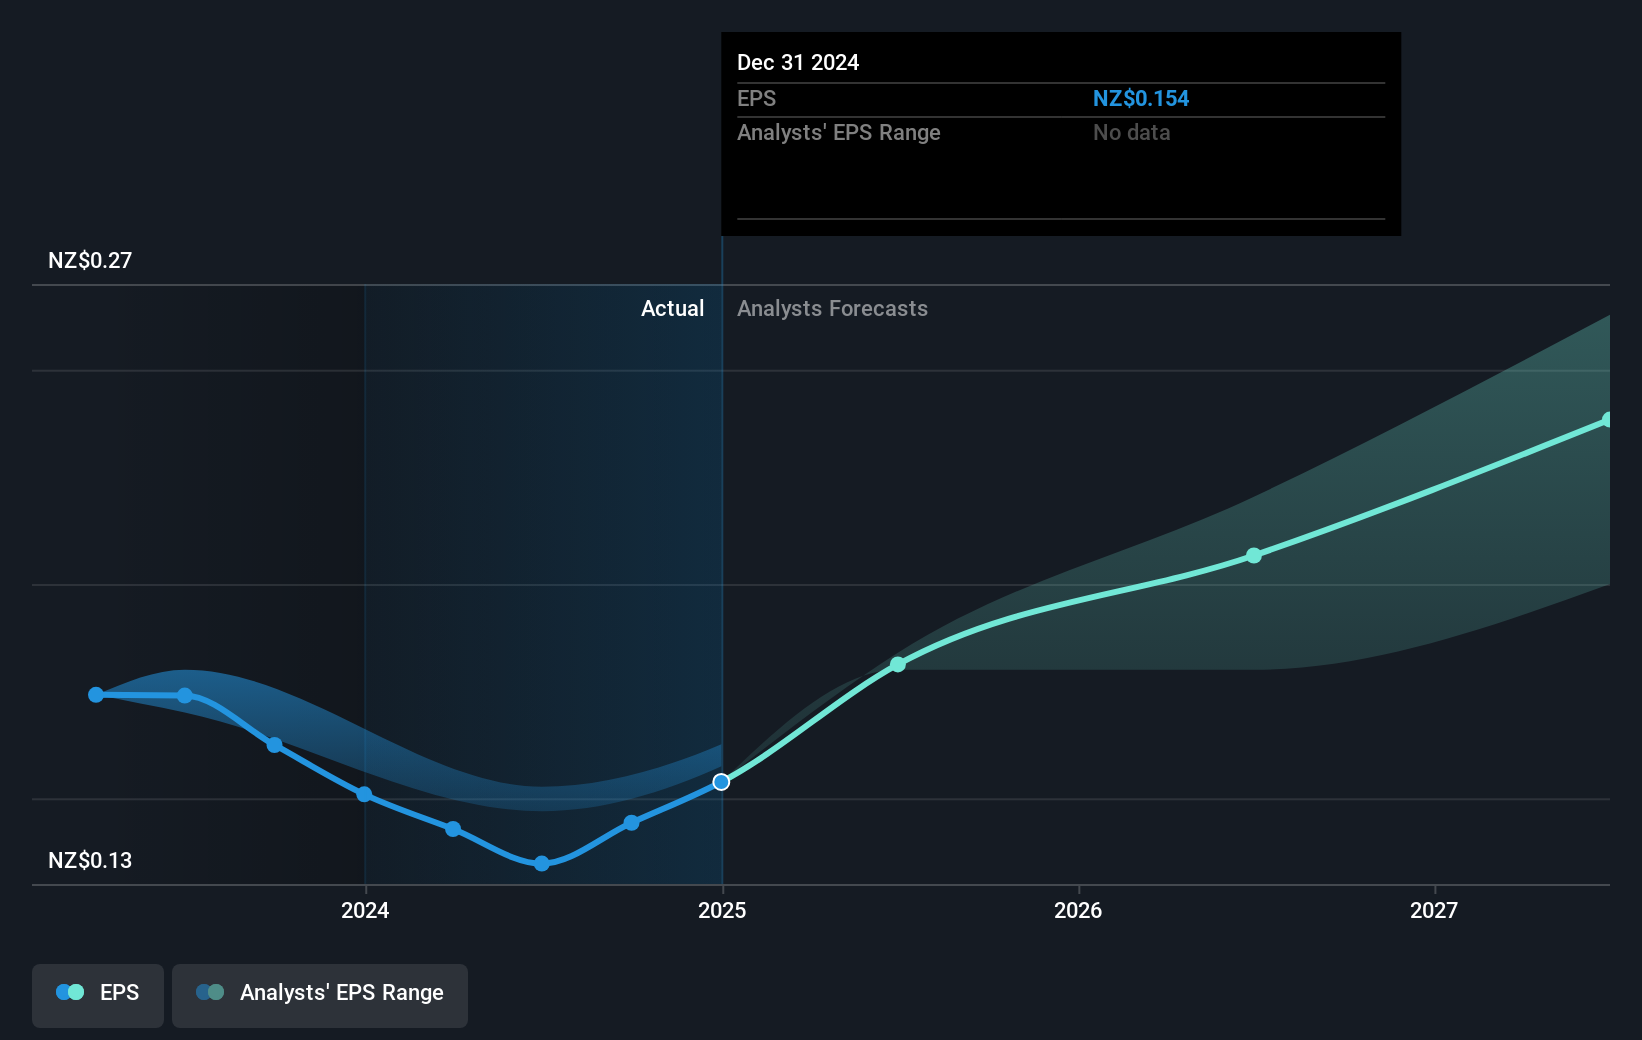Click the NZ$0.154 EPS value in tooltip
This screenshot has width=1642, height=1040.
coord(1141,98)
